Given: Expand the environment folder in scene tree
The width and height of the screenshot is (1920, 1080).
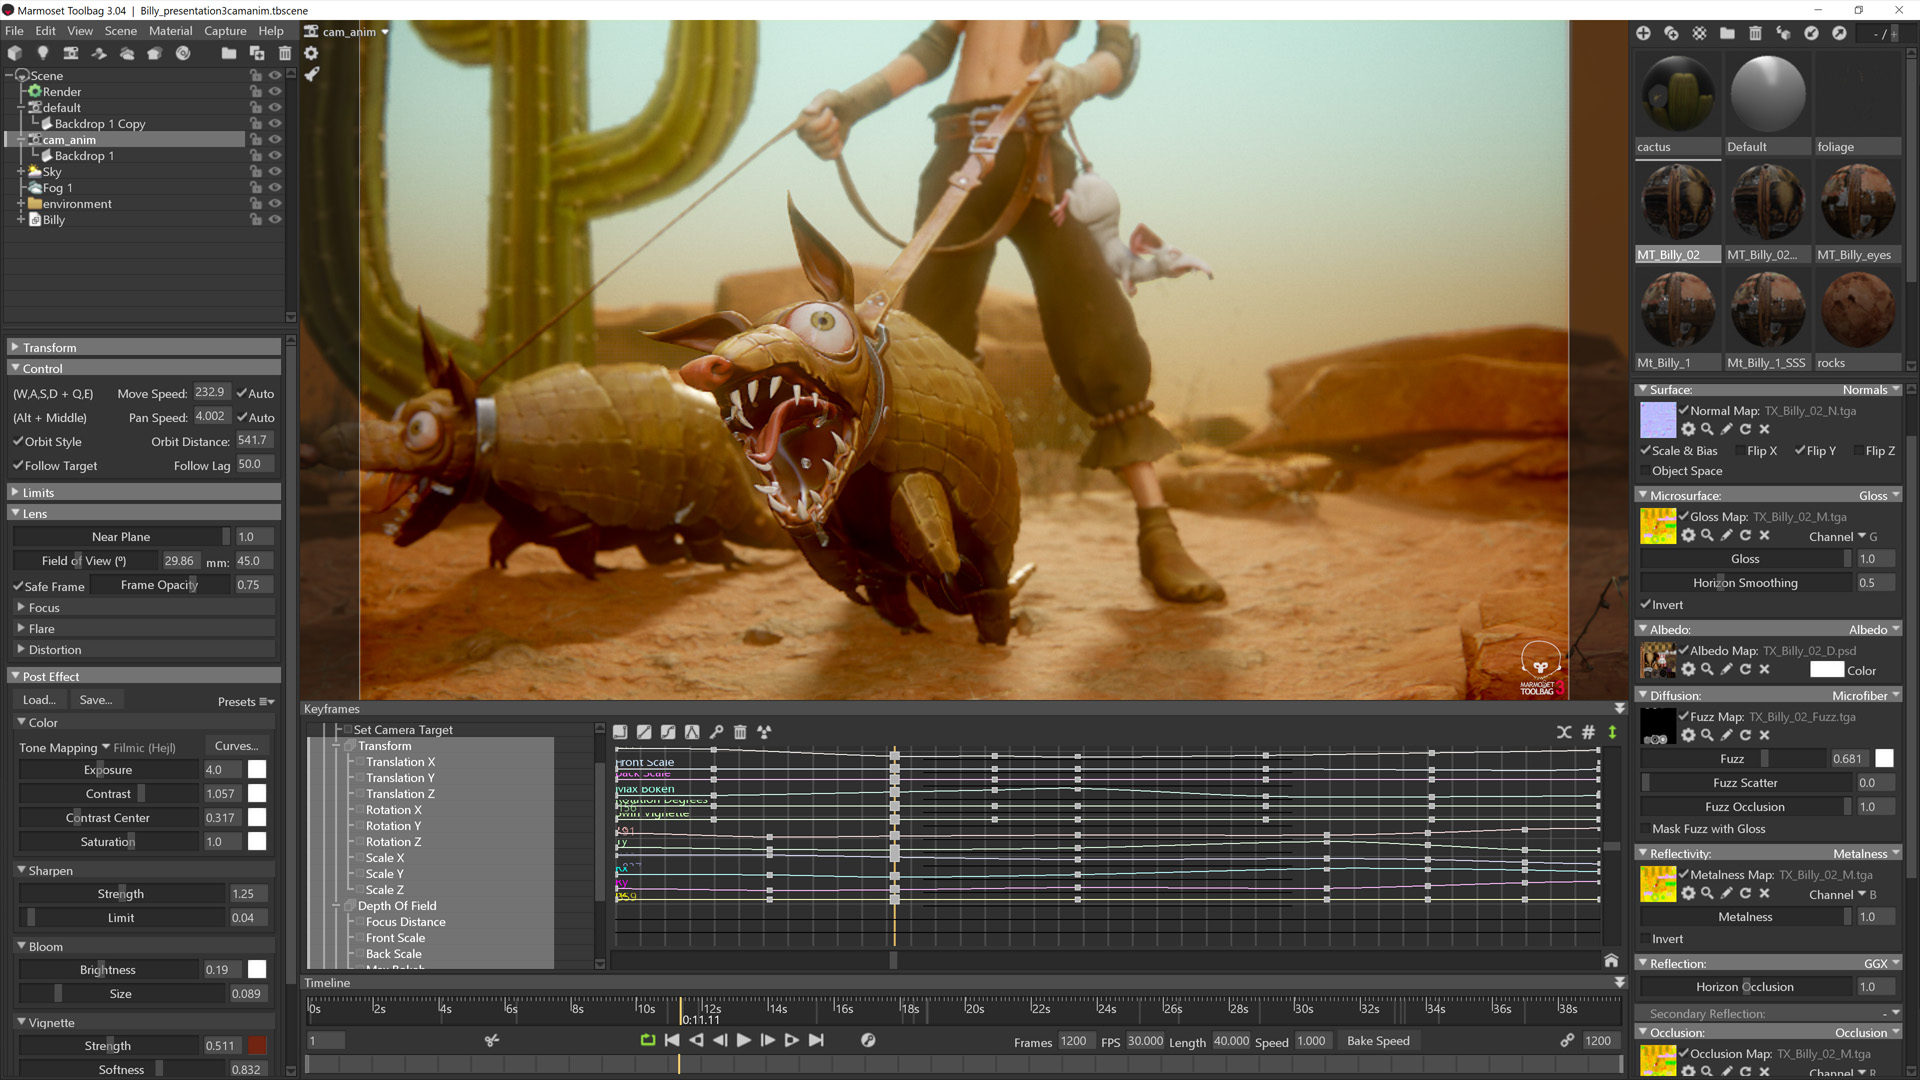Looking at the screenshot, I should coord(20,203).
